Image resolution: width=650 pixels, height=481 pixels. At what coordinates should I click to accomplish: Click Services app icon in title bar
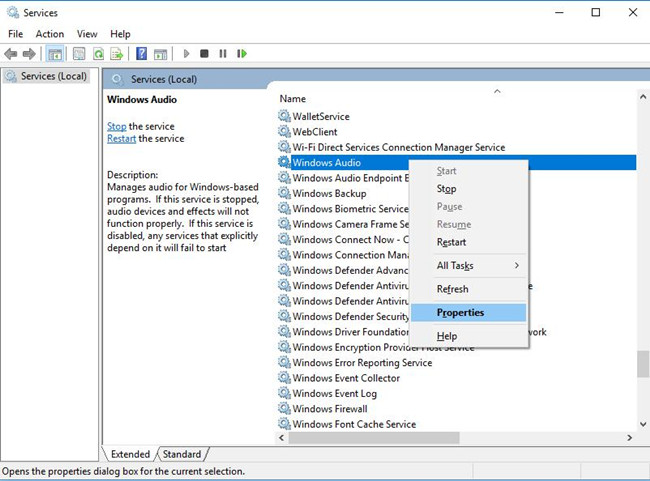(x=13, y=12)
